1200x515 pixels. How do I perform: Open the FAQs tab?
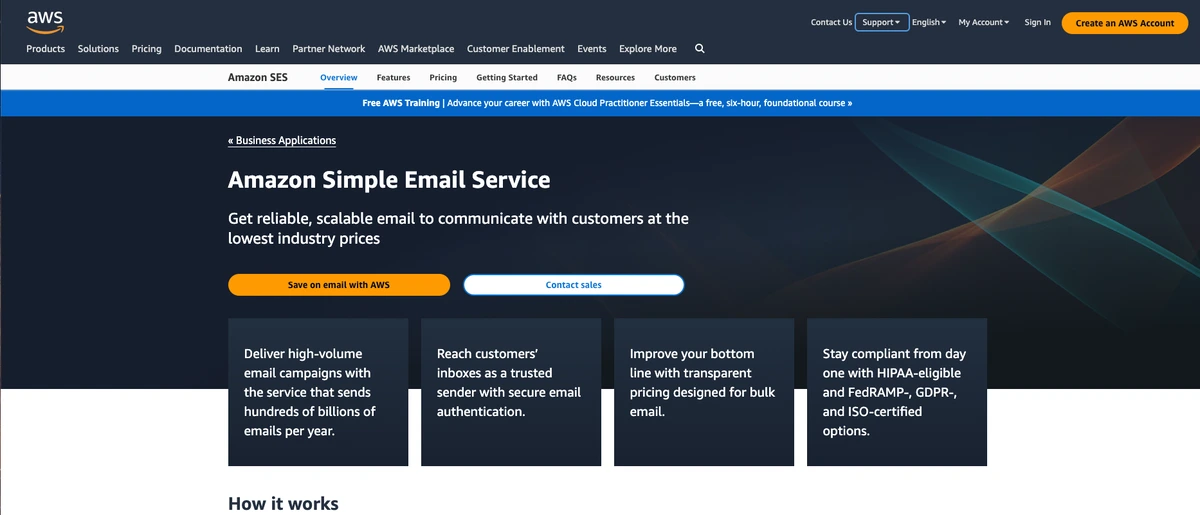pyautogui.click(x=567, y=77)
